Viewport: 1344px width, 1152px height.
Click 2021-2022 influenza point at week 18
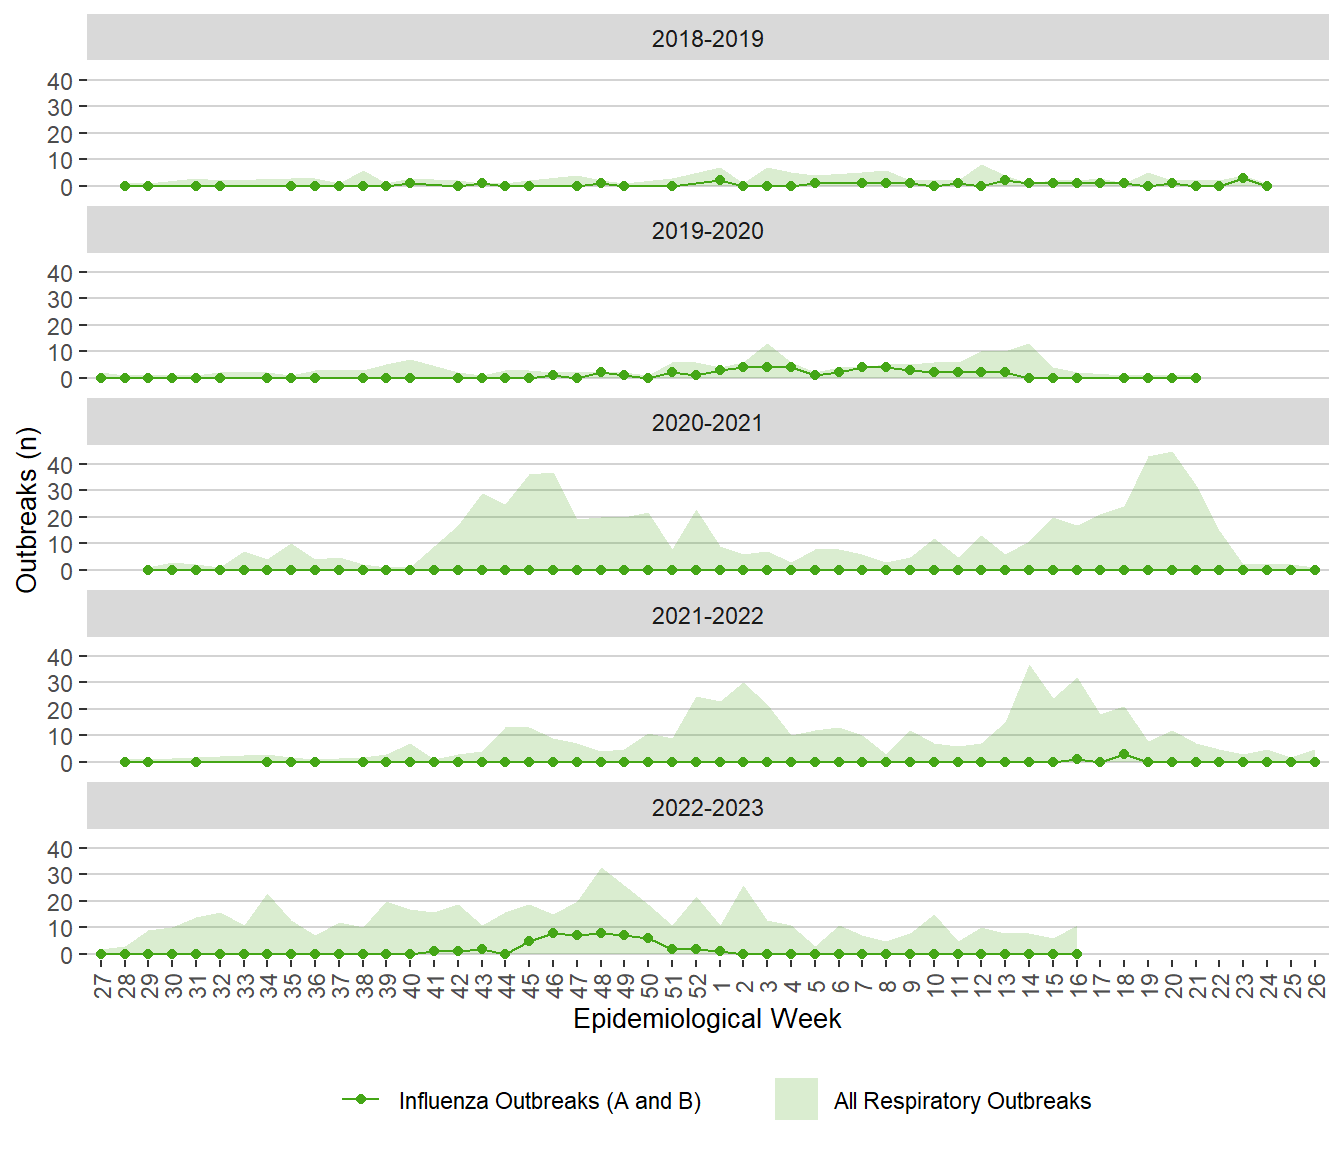click(1124, 754)
